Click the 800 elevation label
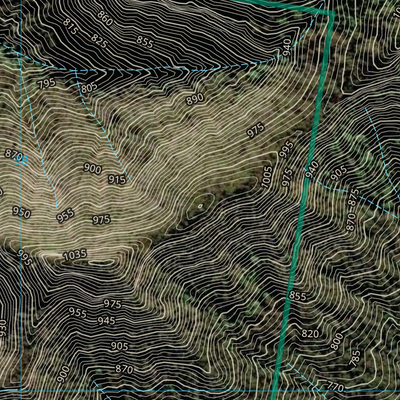Image resolution: width=400 pixels, height=400 pixels. tap(337, 341)
